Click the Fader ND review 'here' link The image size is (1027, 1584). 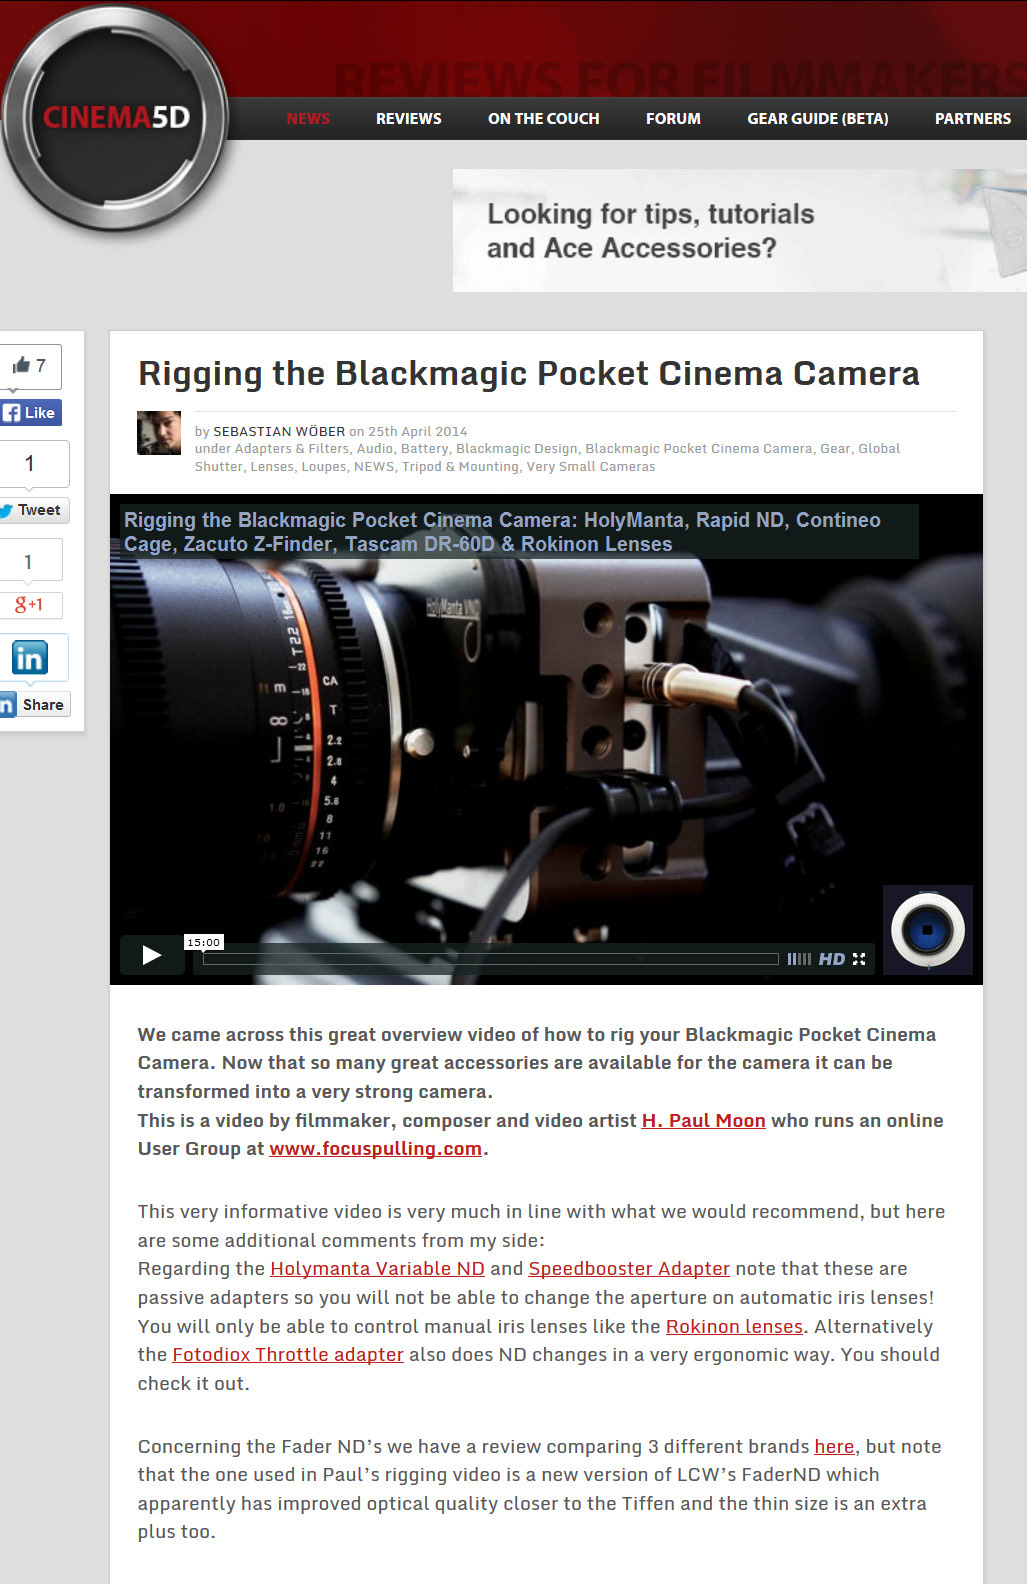click(835, 1447)
